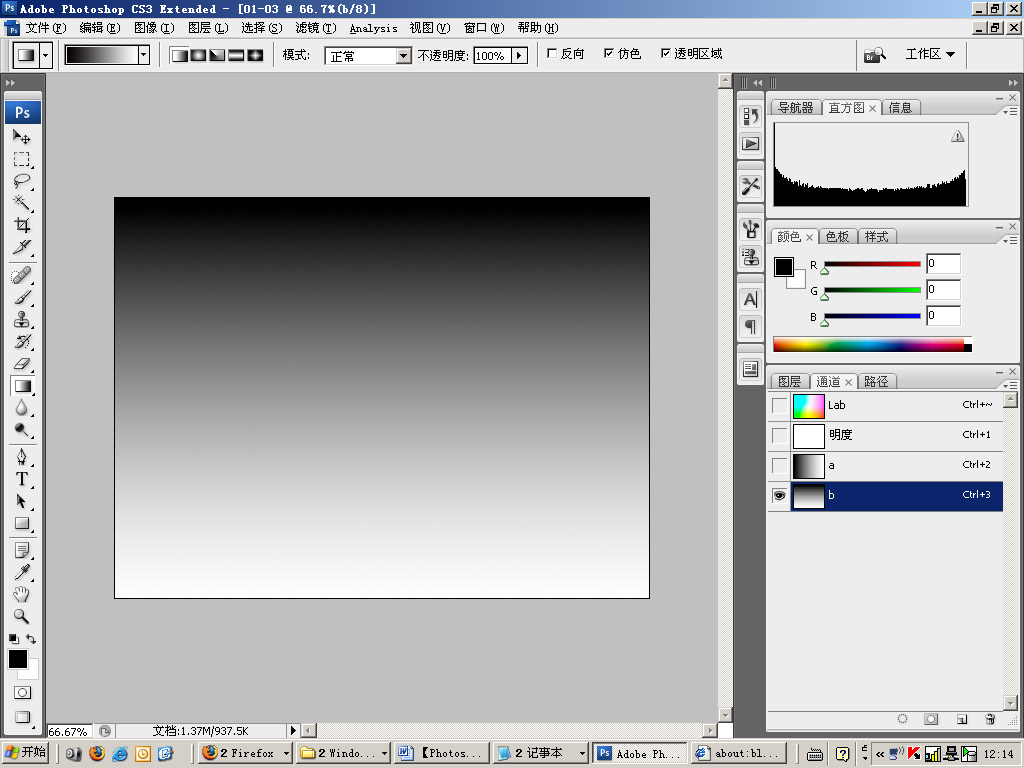Expand the 工作区 workspace menu
Viewport: 1024px width, 768px height.
coord(930,54)
